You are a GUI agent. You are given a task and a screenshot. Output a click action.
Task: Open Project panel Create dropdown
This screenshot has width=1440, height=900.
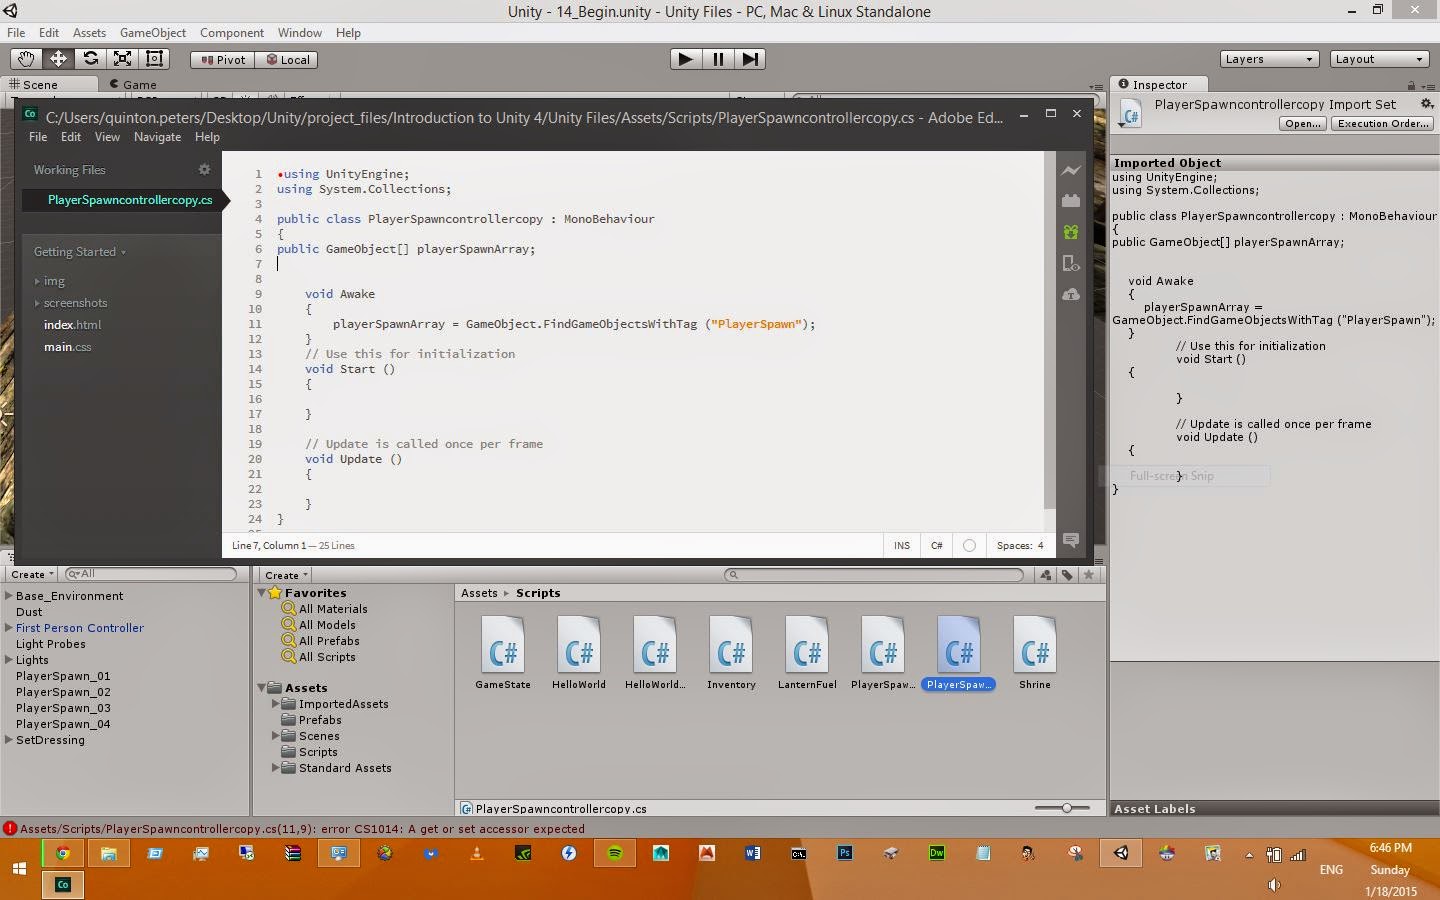click(286, 575)
